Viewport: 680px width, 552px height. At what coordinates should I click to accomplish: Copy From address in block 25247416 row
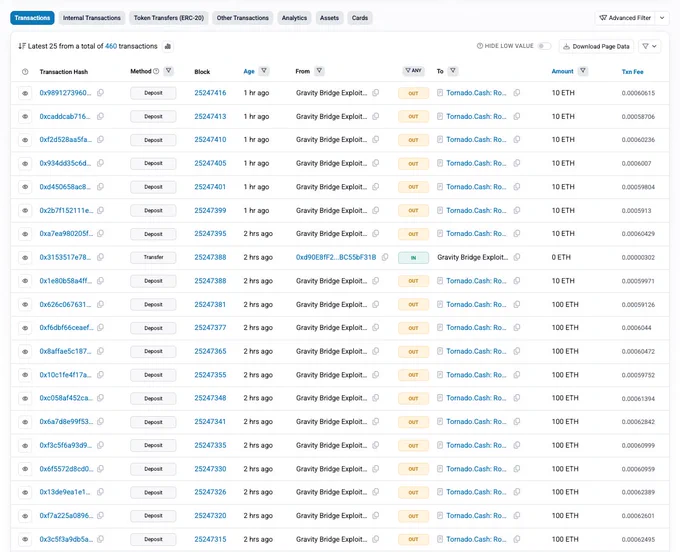click(x=376, y=93)
